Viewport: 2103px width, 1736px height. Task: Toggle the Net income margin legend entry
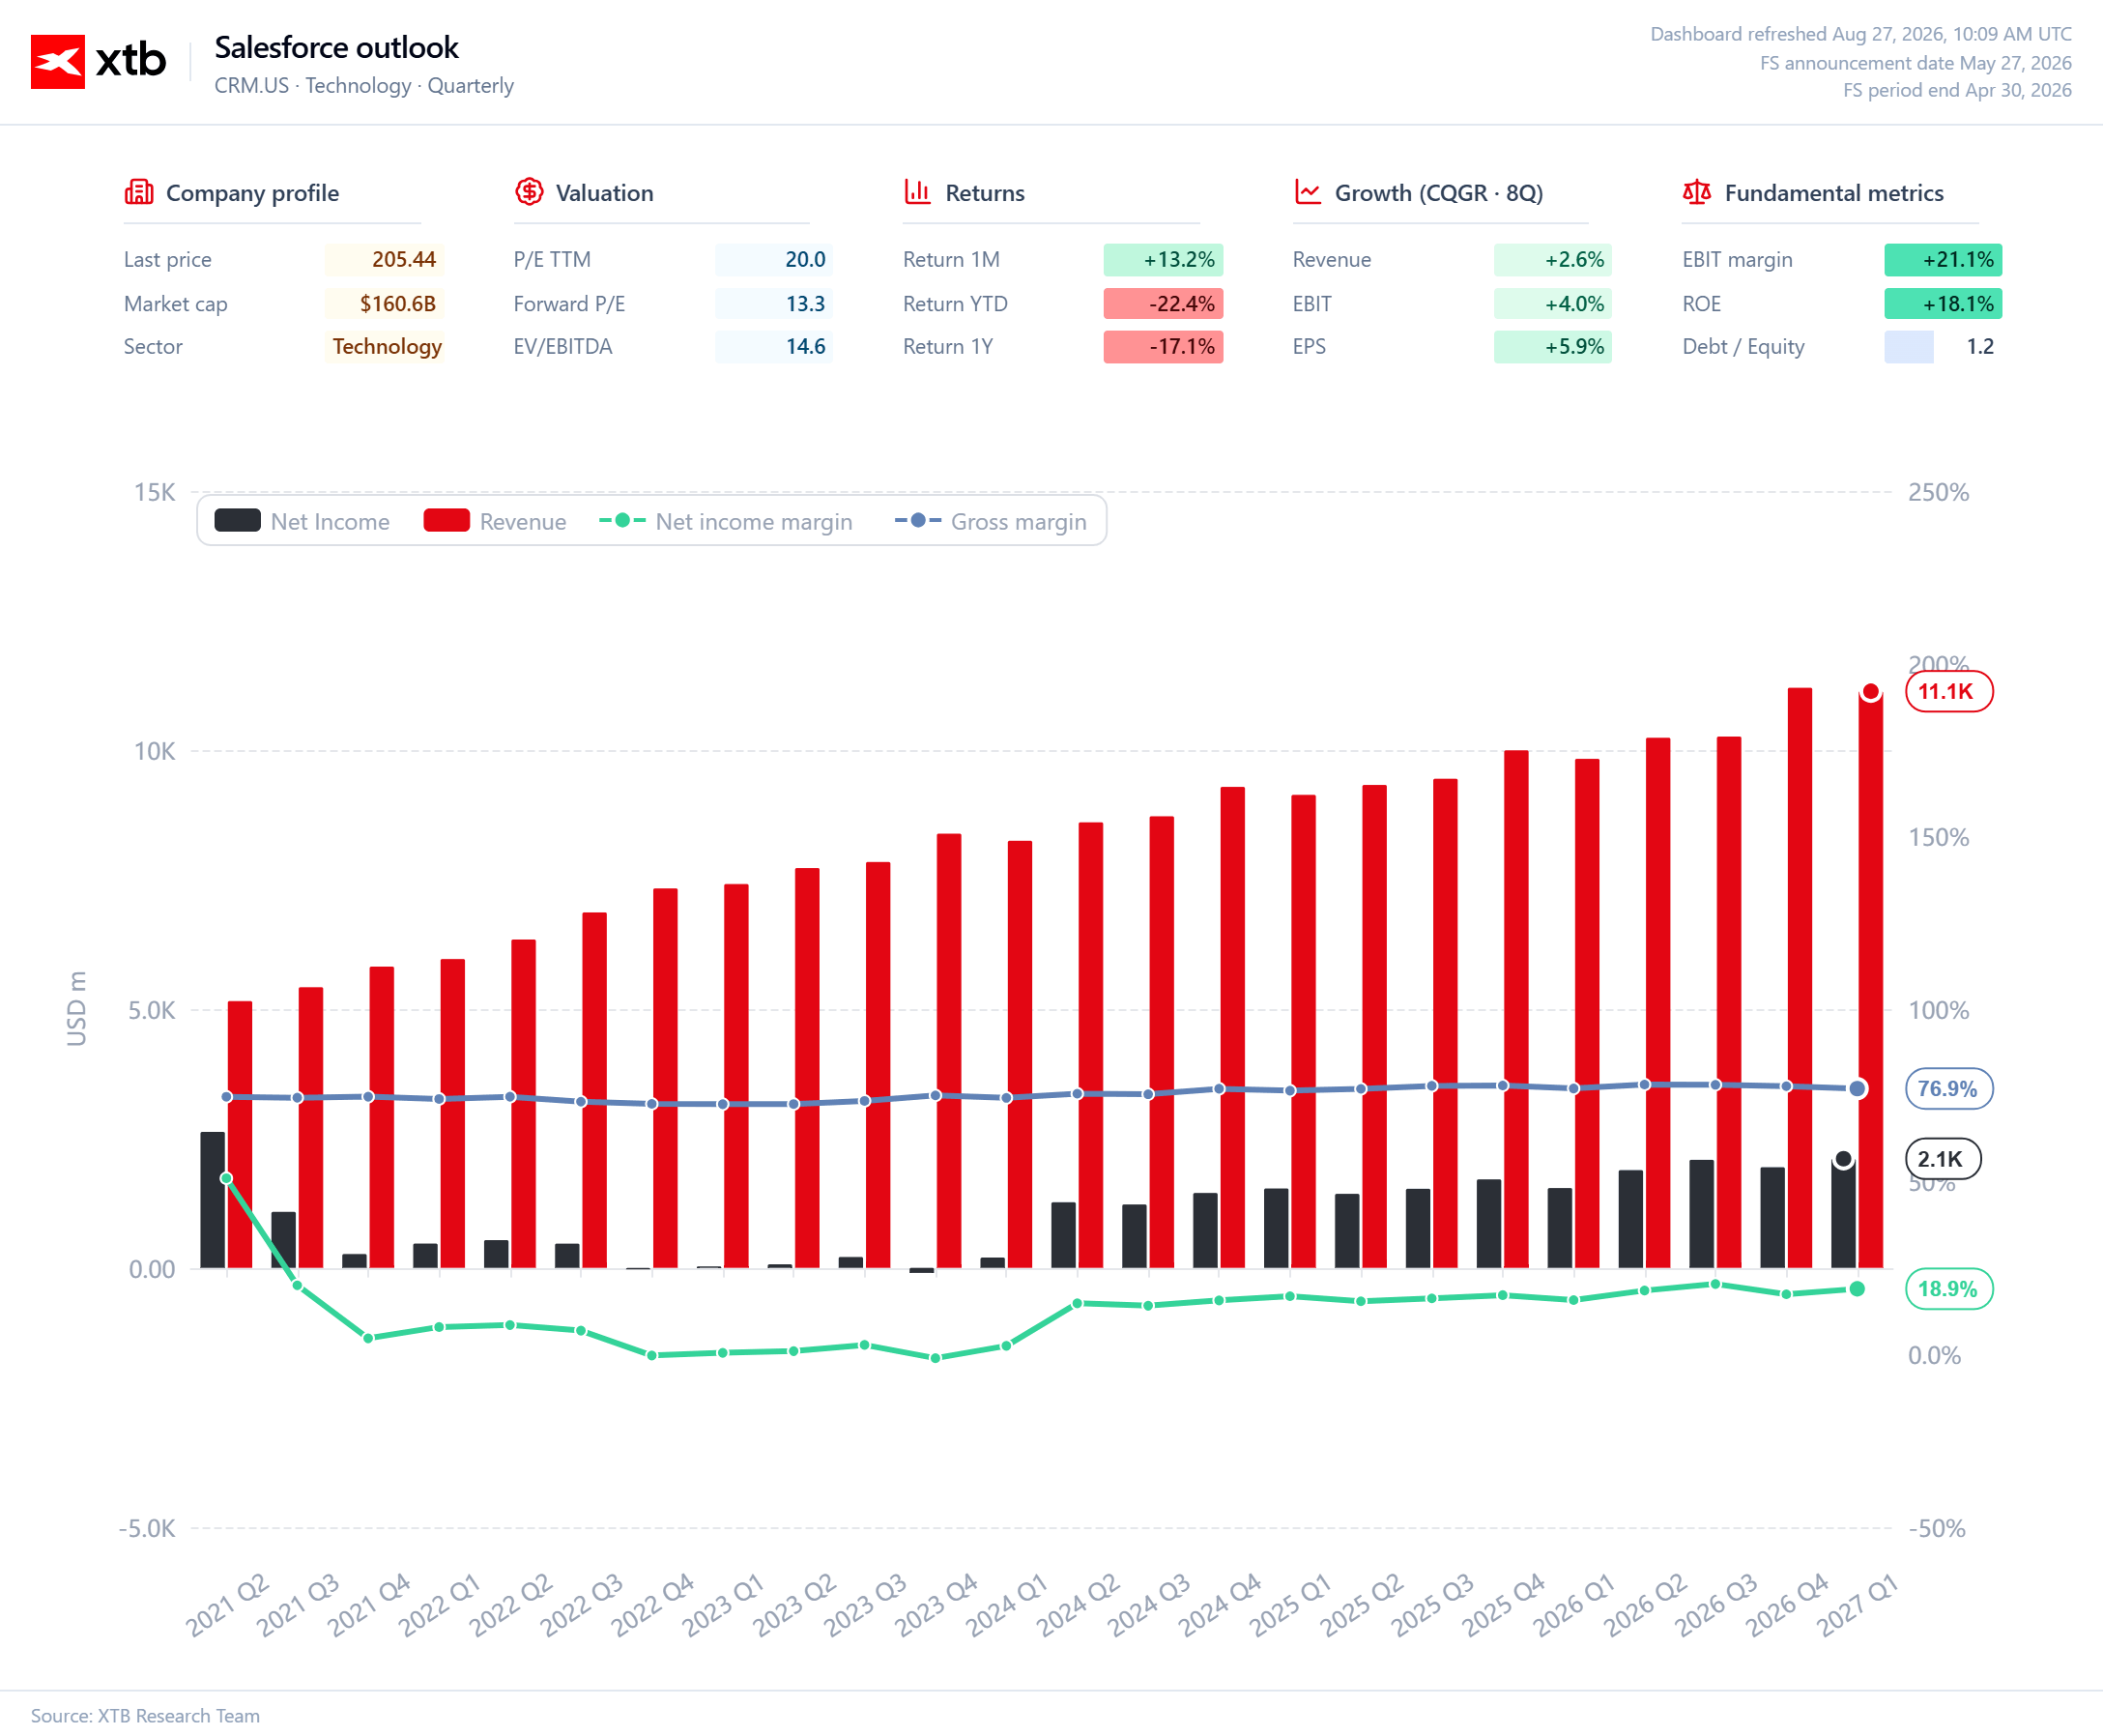(726, 521)
